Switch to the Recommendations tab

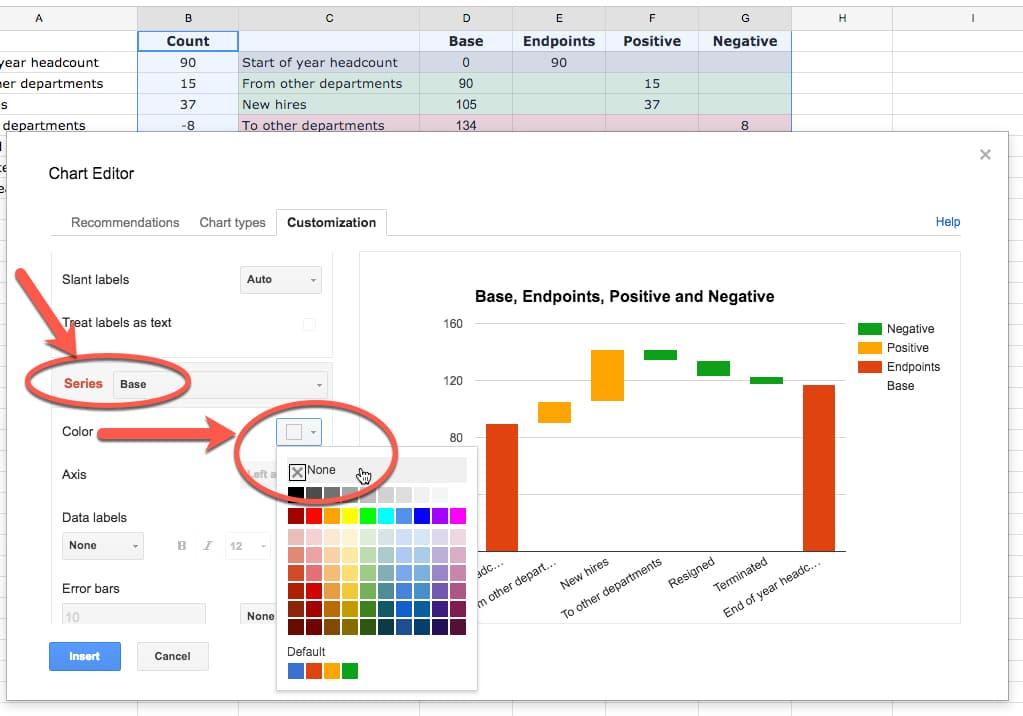[124, 222]
